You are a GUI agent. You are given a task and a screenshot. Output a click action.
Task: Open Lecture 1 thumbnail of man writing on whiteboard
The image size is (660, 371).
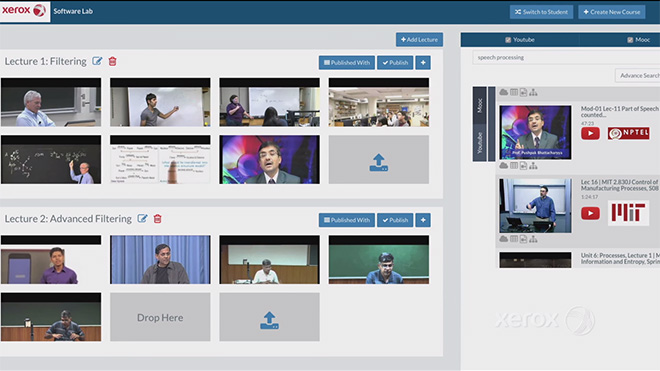(x=160, y=102)
